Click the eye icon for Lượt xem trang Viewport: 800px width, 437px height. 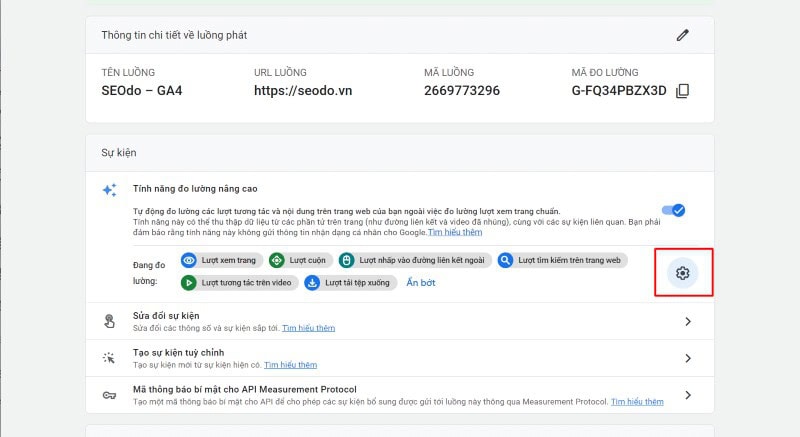pos(189,260)
